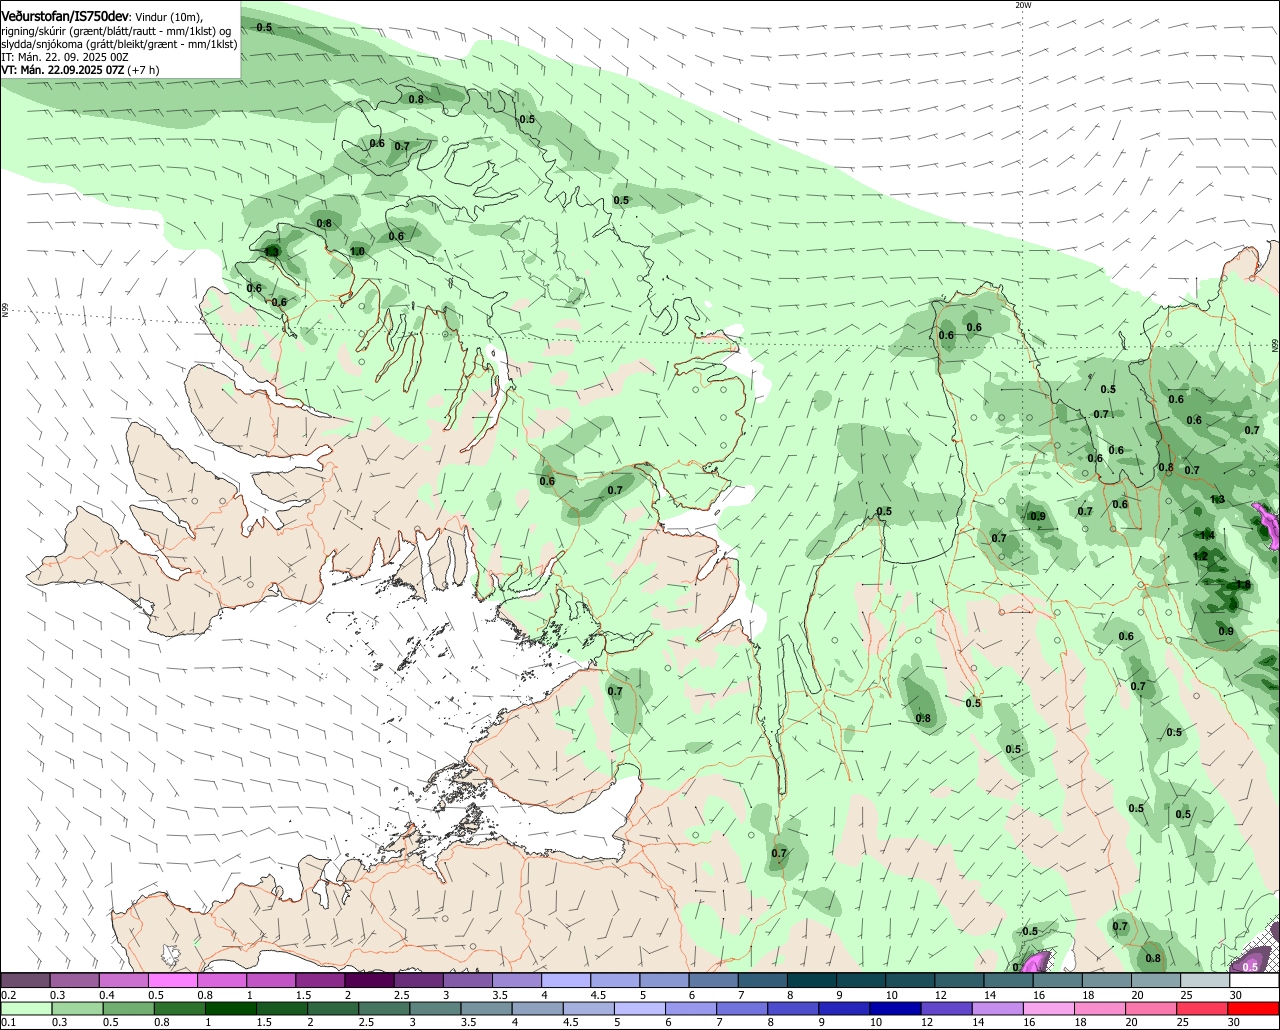Select the dark teal swatch labeled 8 in upper legend

coord(812,980)
